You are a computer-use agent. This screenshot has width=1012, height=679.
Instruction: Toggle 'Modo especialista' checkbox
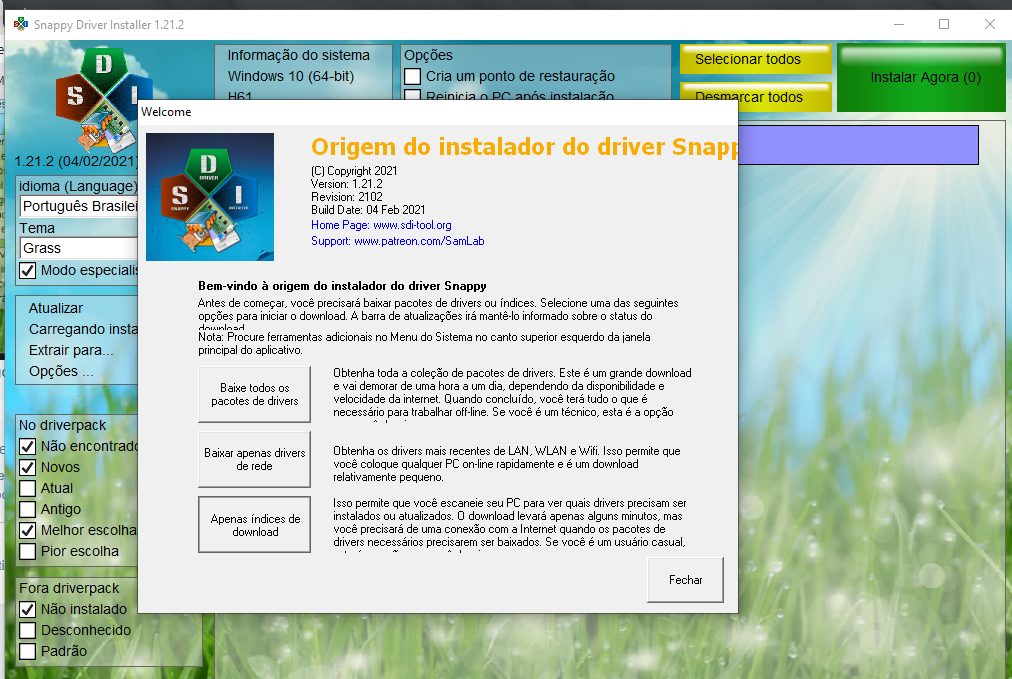(x=27, y=270)
